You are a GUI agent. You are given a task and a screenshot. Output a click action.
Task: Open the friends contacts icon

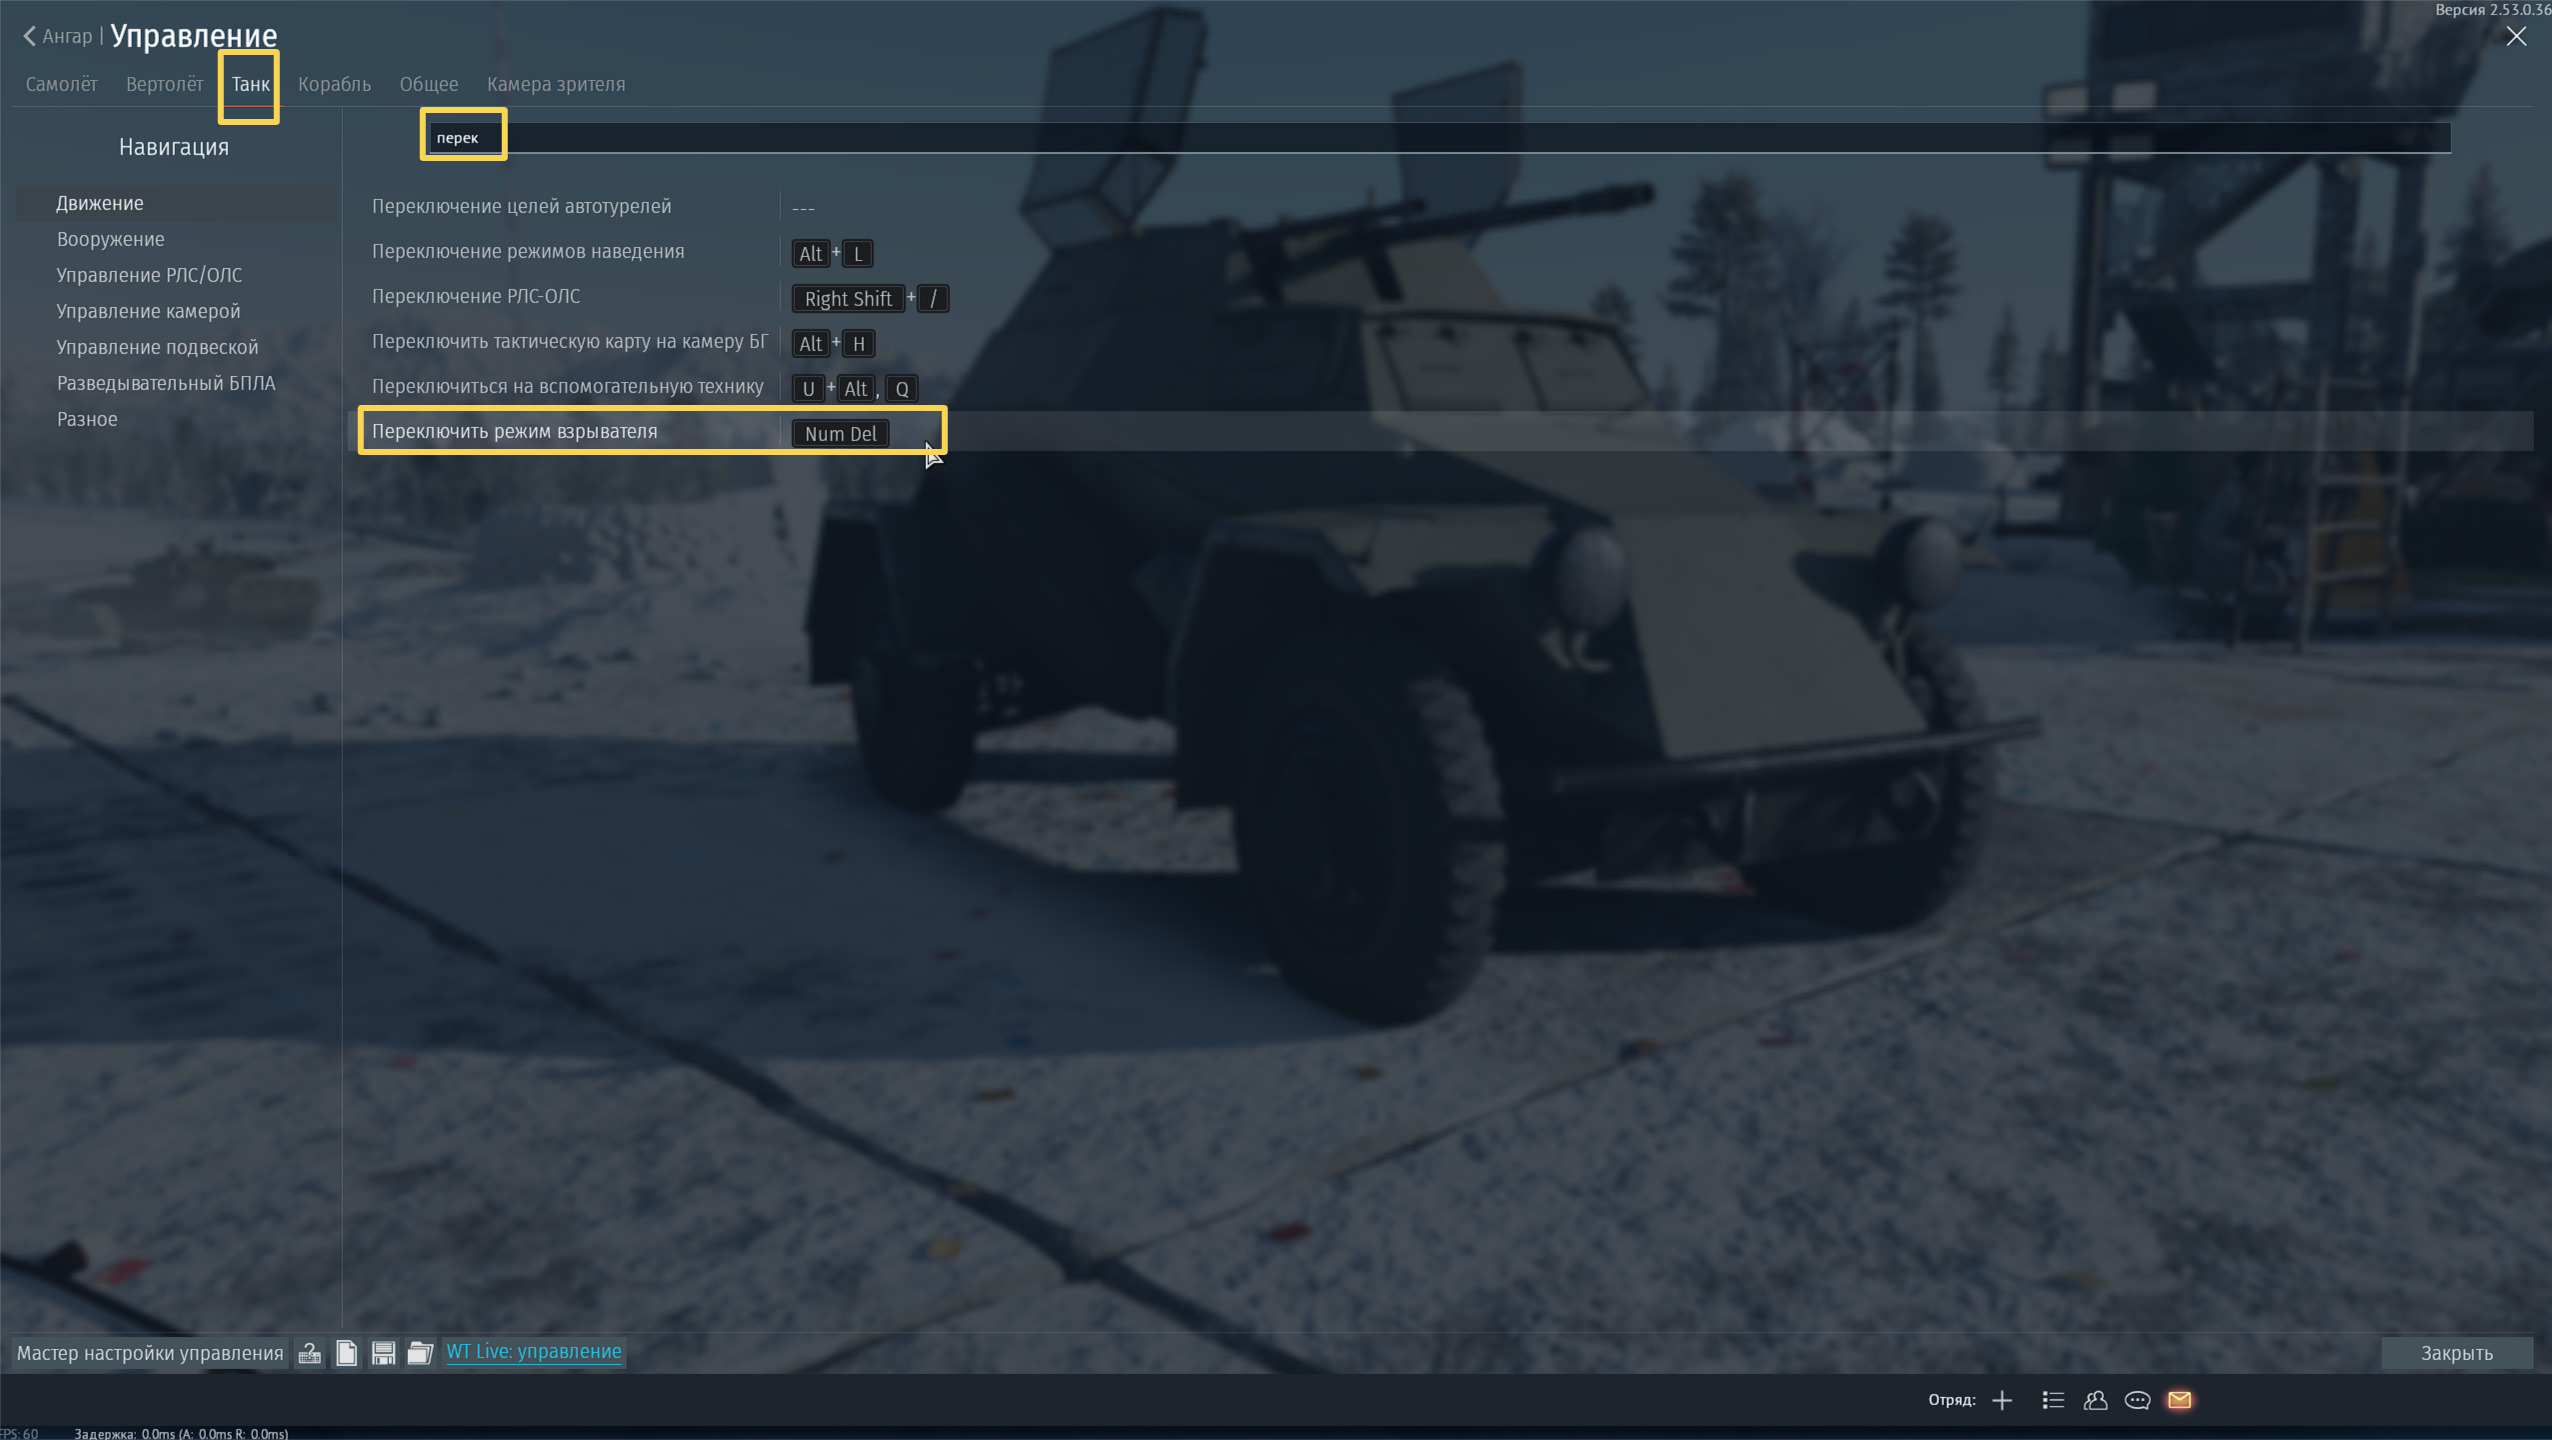[x=2095, y=1400]
